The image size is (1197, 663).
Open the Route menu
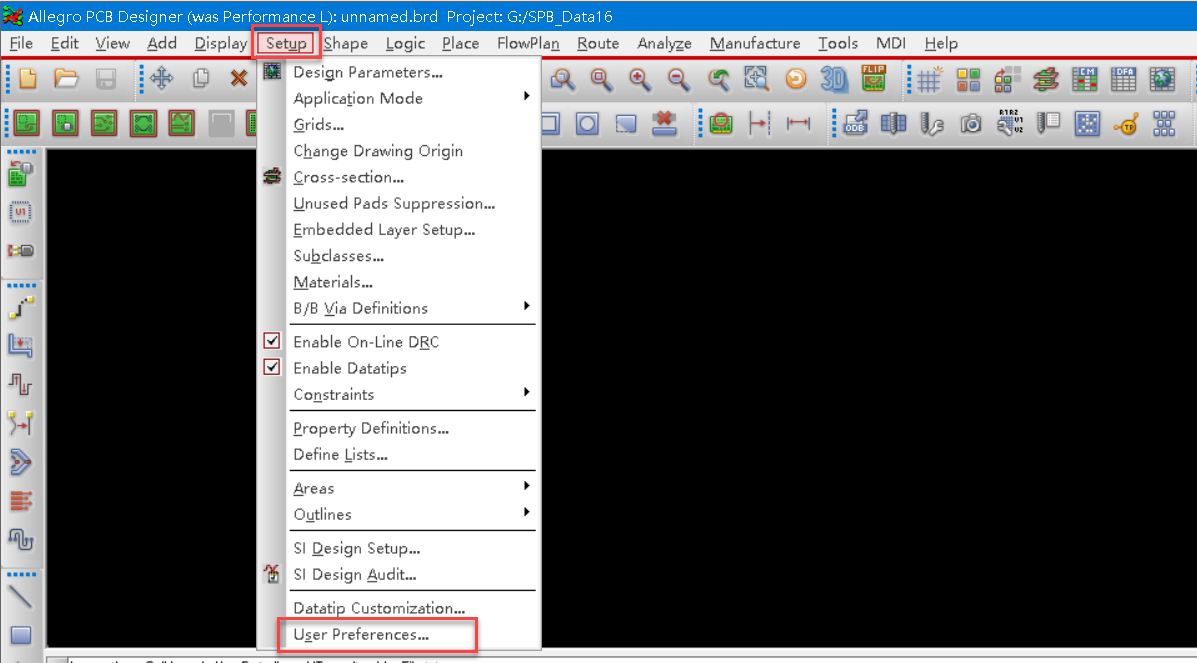(x=597, y=43)
